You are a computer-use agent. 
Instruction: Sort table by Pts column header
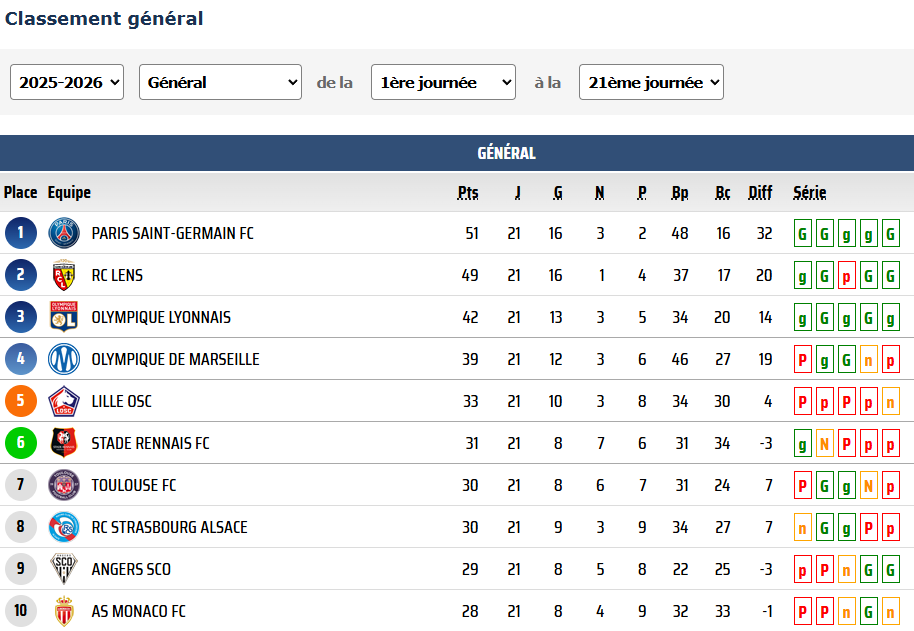tap(468, 193)
